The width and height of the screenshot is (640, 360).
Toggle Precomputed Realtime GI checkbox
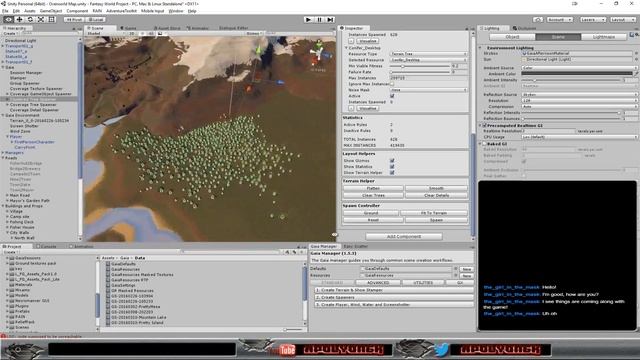(x=484, y=125)
